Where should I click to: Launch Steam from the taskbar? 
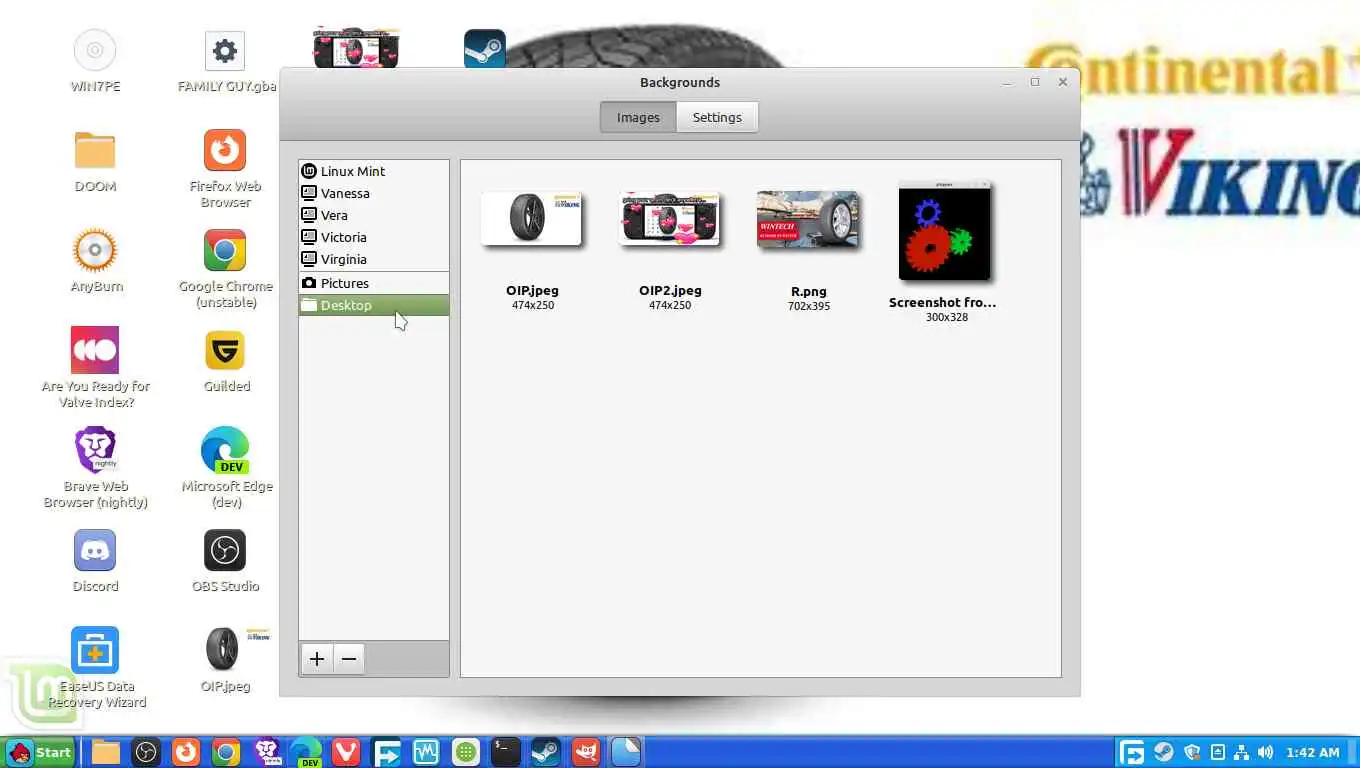coord(545,752)
